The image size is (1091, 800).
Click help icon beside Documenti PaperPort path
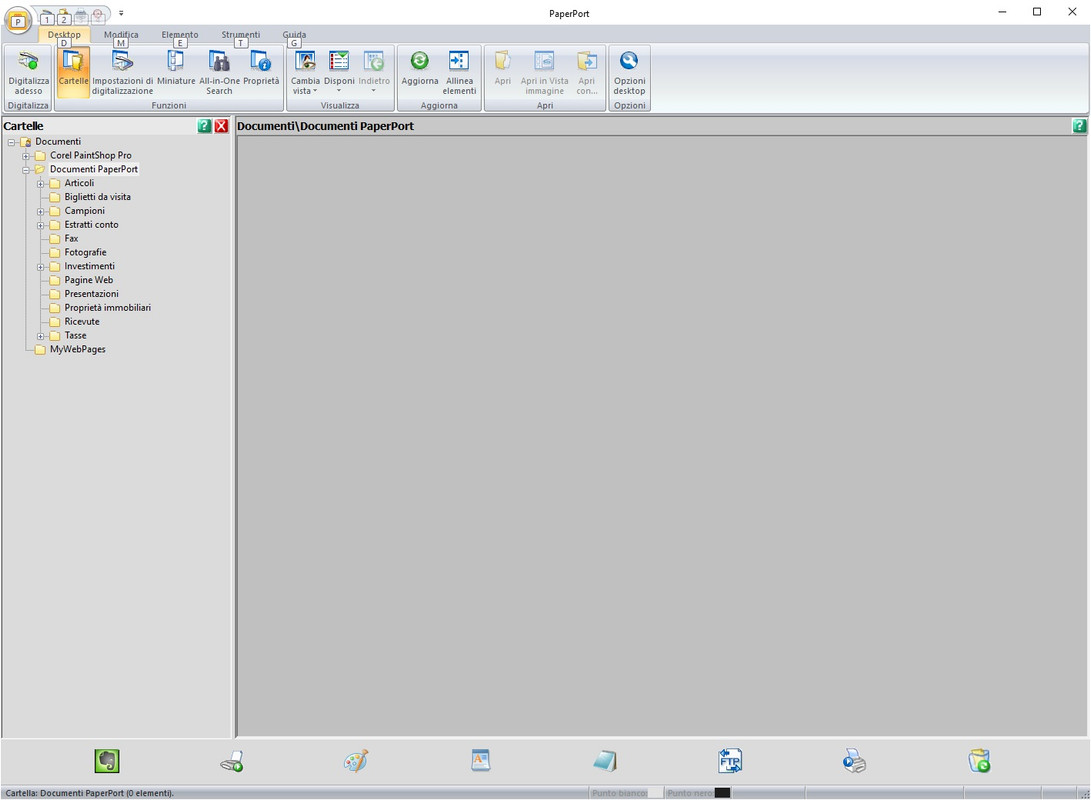click(x=1079, y=126)
